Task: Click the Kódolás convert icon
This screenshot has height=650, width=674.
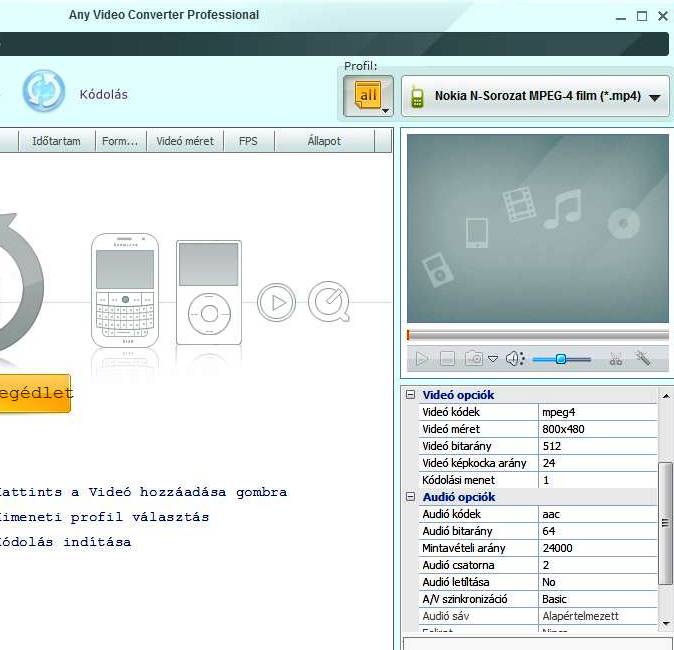Action: pyautogui.click(x=43, y=91)
